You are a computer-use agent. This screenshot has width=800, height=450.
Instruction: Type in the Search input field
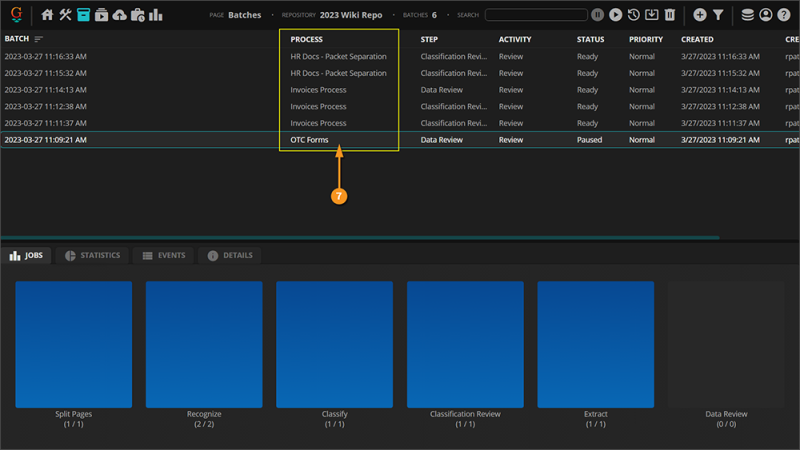[x=536, y=15]
